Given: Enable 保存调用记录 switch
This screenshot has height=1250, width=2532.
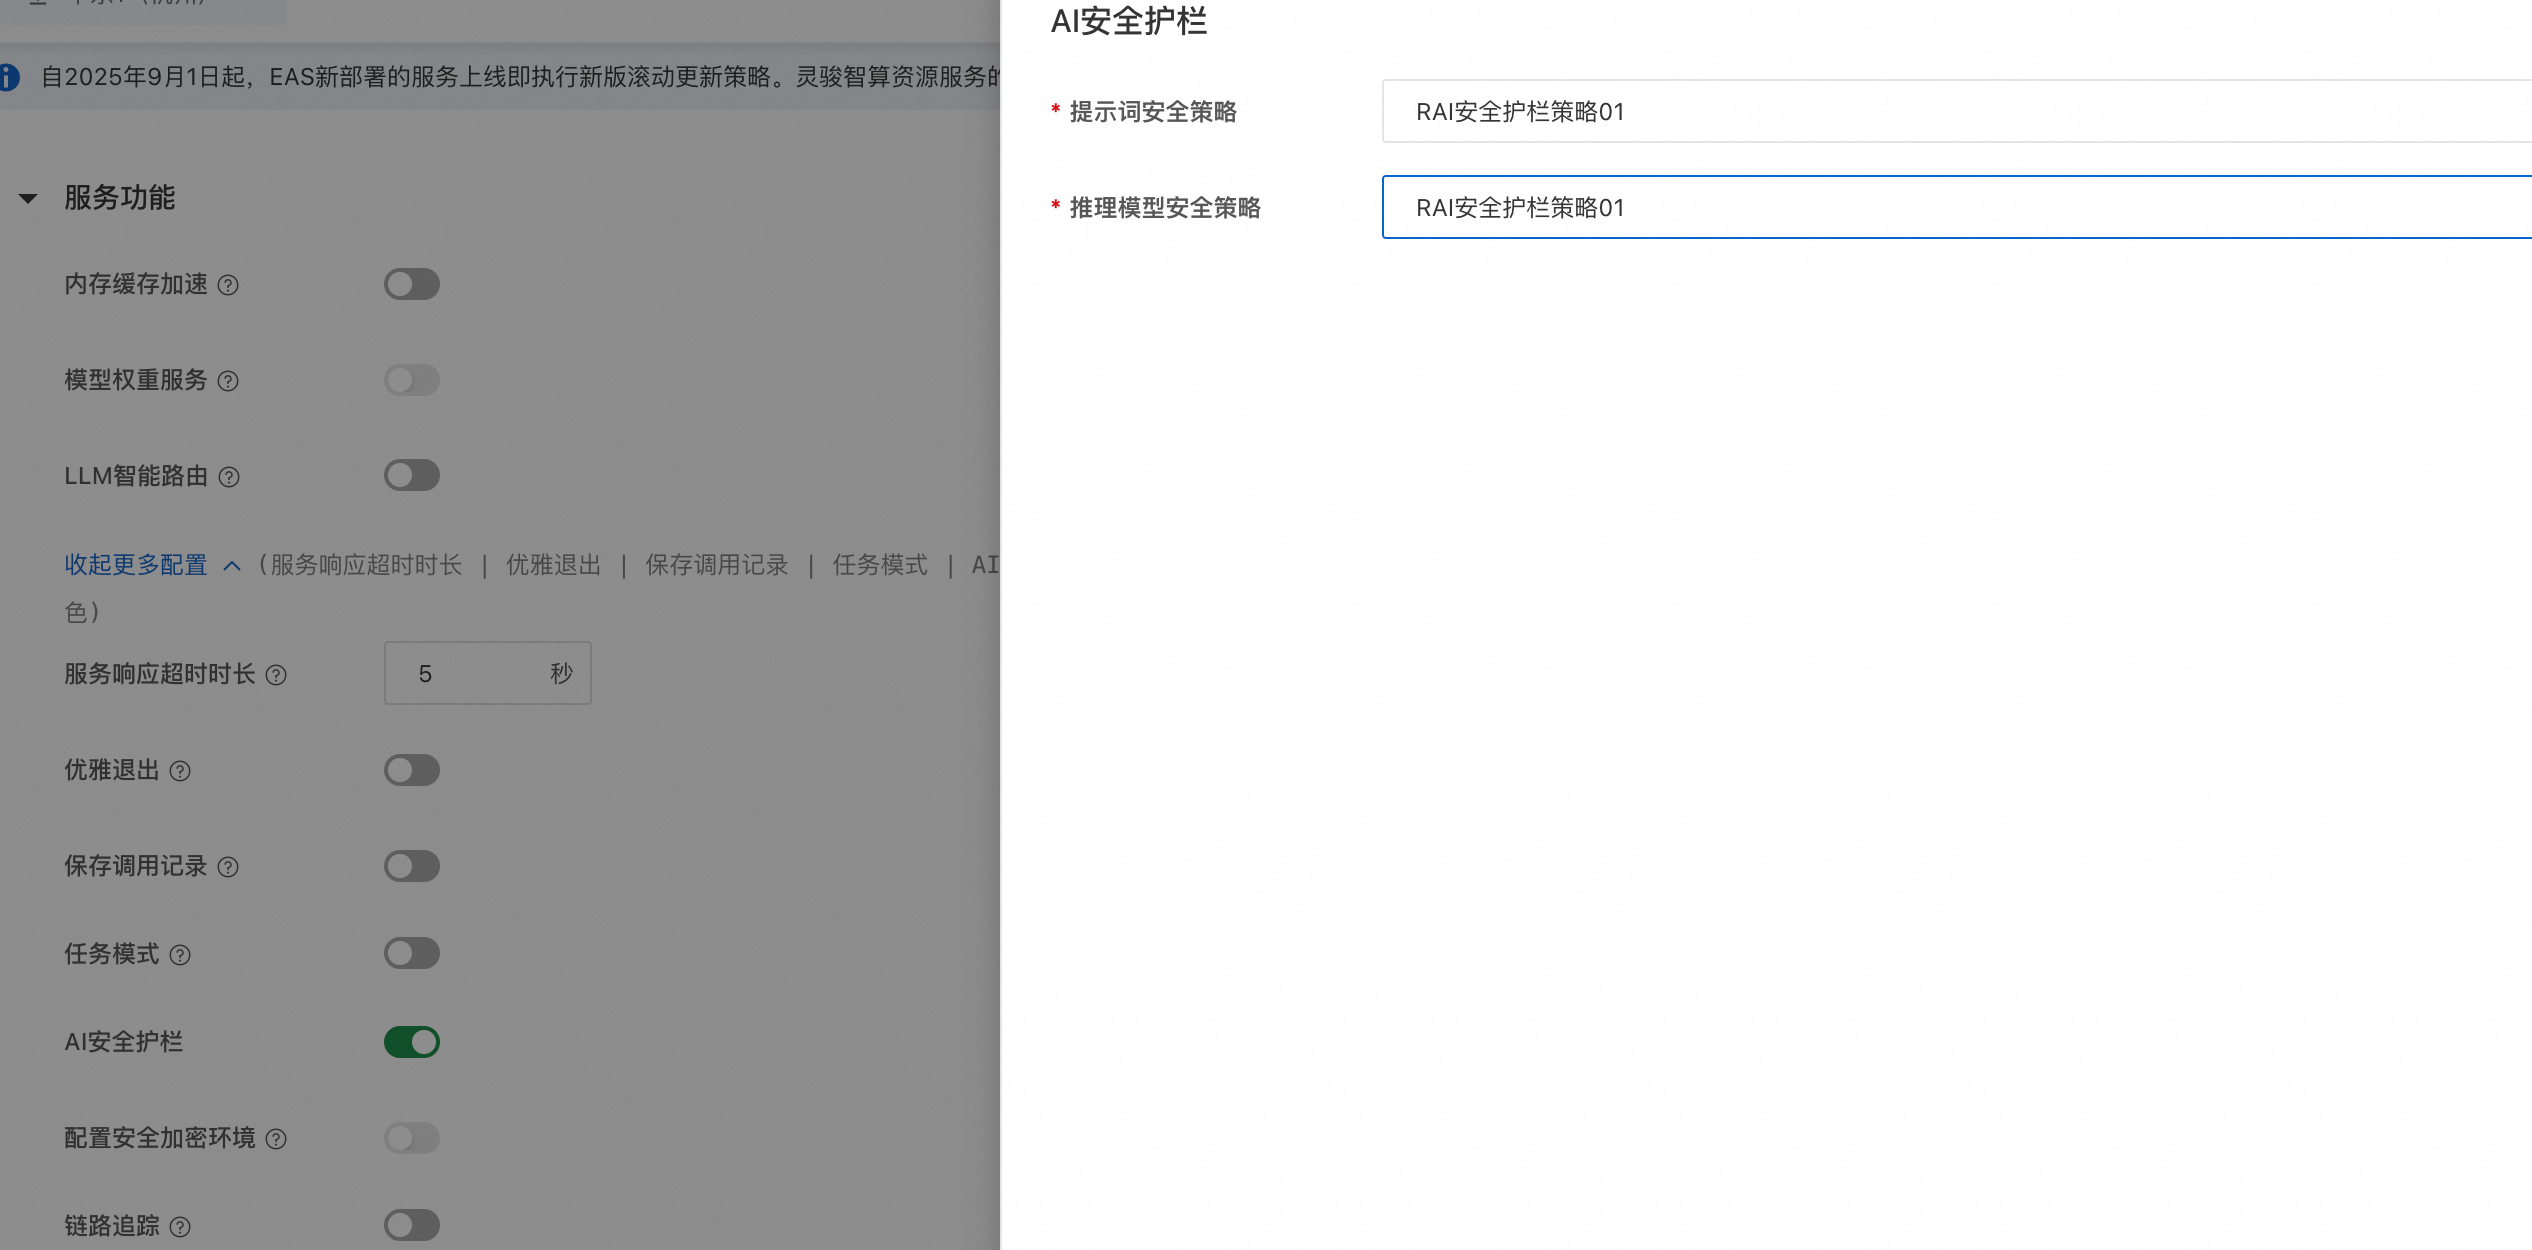Looking at the screenshot, I should pyautogui.click(x=411, y=866).
